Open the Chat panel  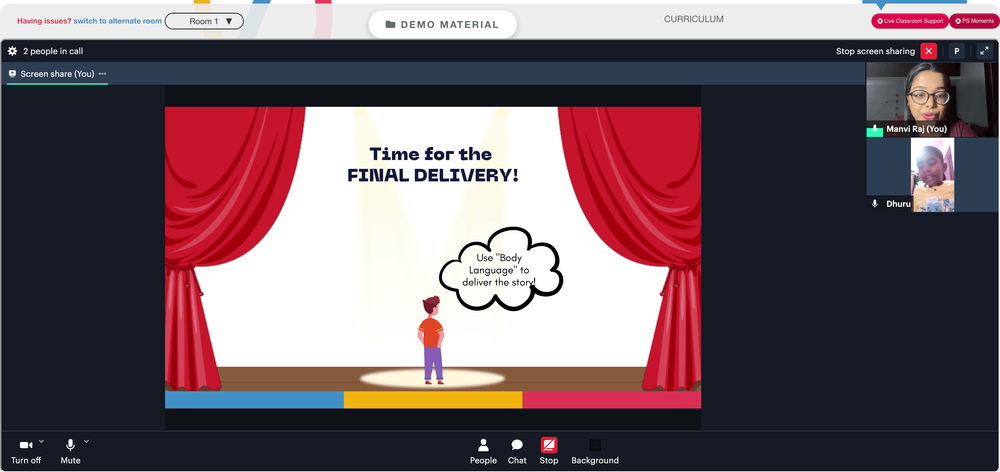point(517,452)
